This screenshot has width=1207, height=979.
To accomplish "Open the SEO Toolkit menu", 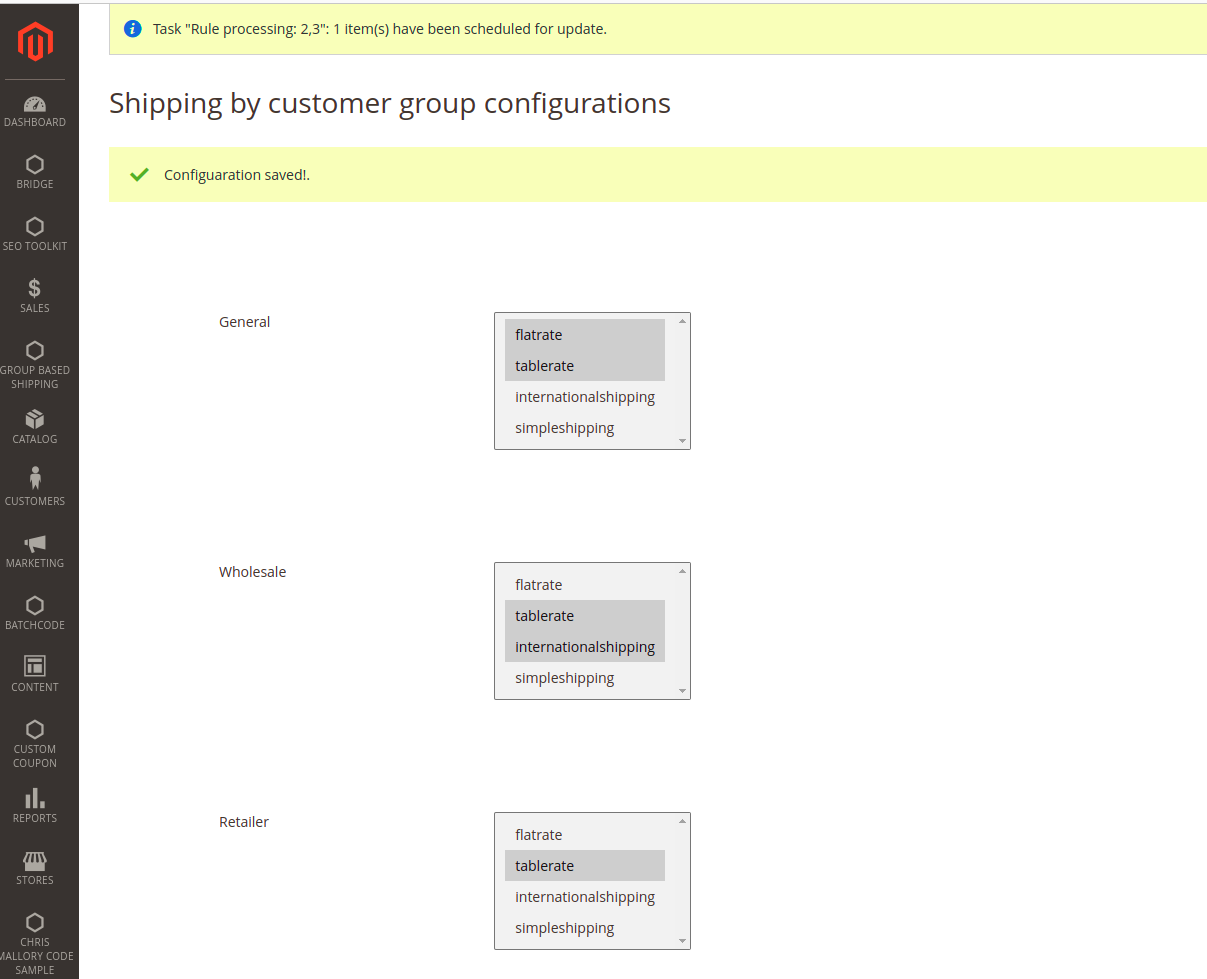I will coord(35,234).
